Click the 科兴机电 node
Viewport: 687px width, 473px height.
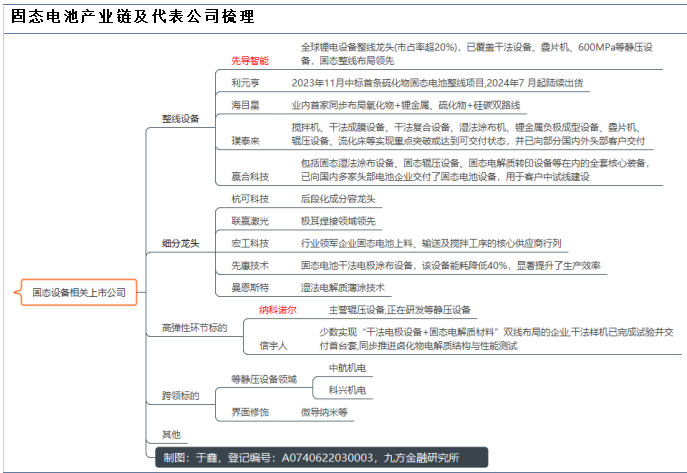click(347, 390)
